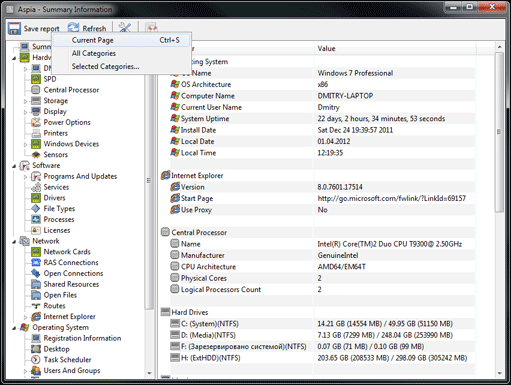Click the Internet Explorer Start Page URL
The image size is (511, 385).
click(x=391, y=198)
